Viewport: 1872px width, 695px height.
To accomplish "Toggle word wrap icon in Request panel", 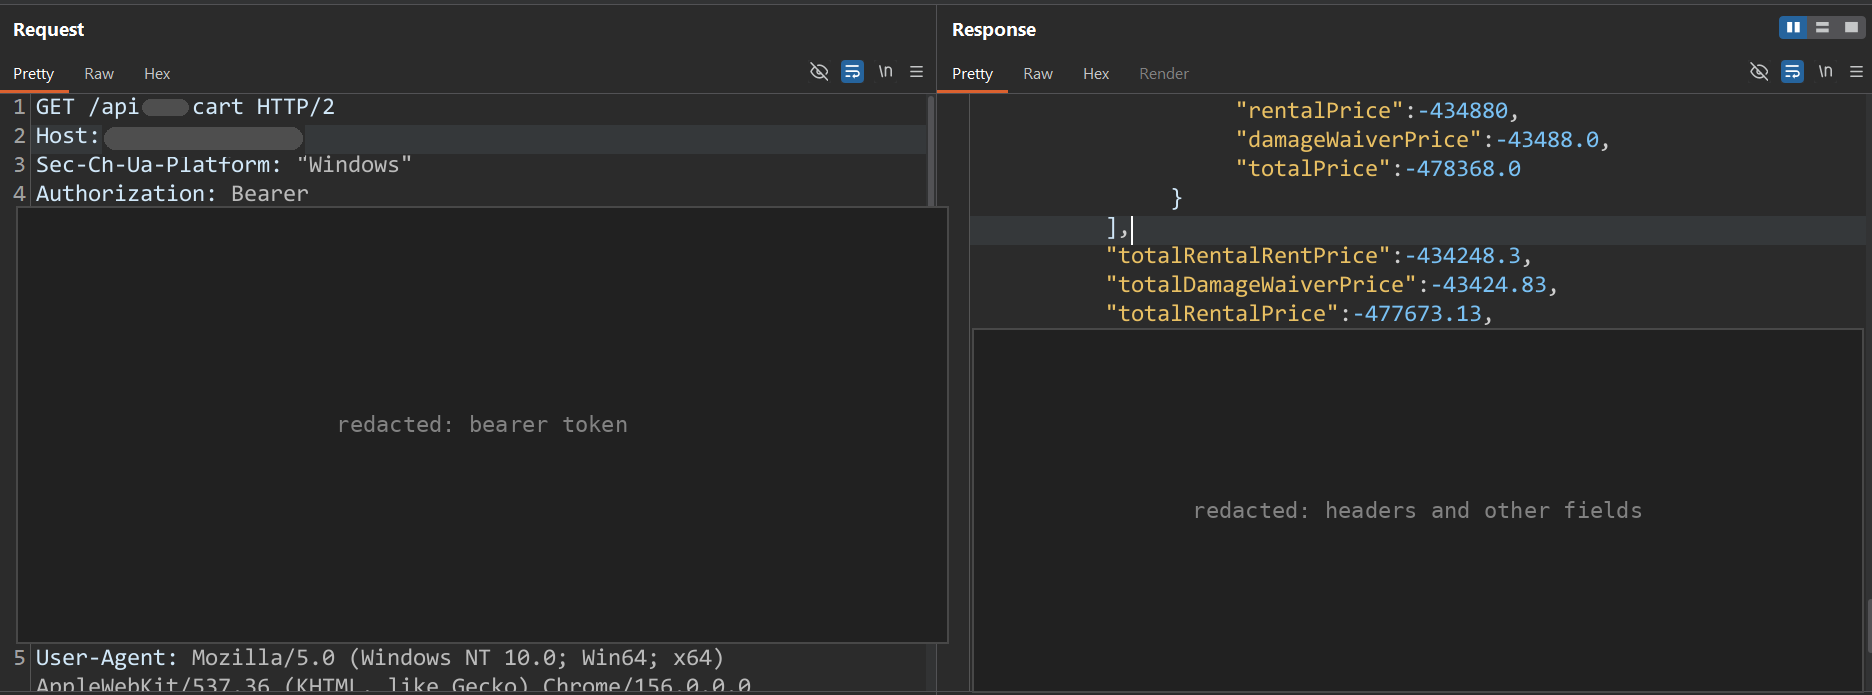I will pos(852,72).
